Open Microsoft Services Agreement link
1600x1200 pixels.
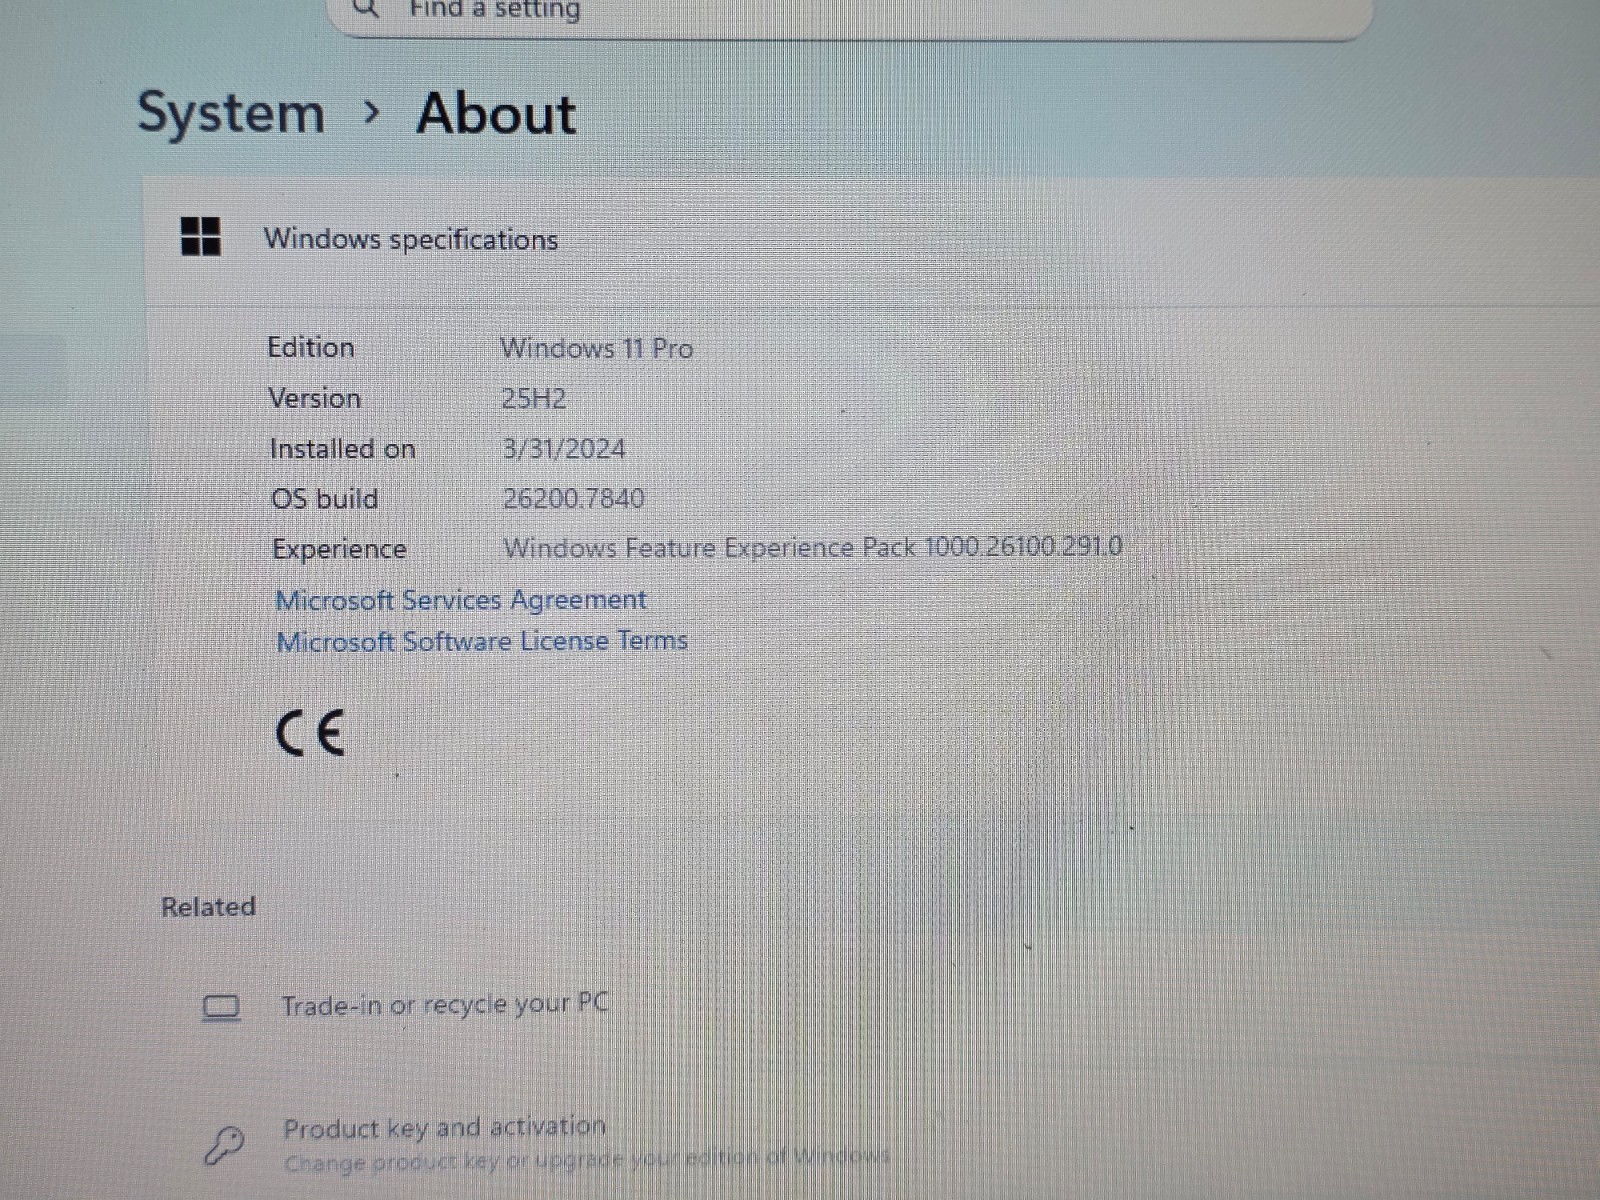tap(461, 600)
